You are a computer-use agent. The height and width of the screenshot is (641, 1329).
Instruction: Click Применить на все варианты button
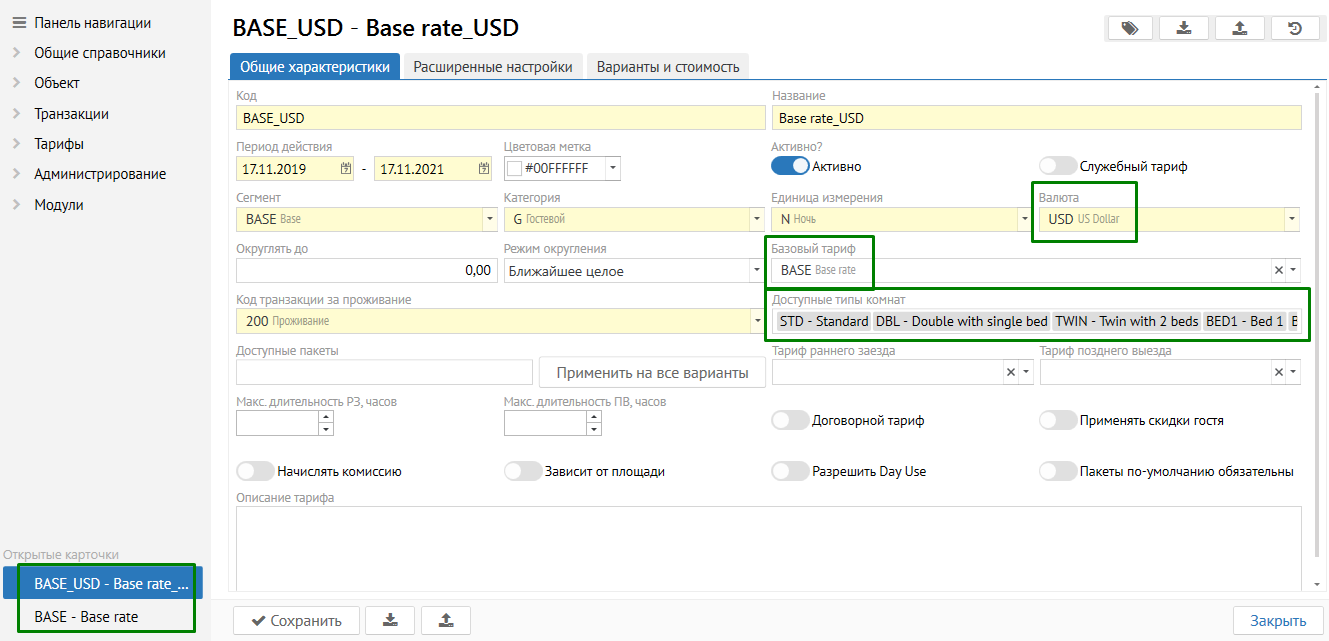(652, 373)
